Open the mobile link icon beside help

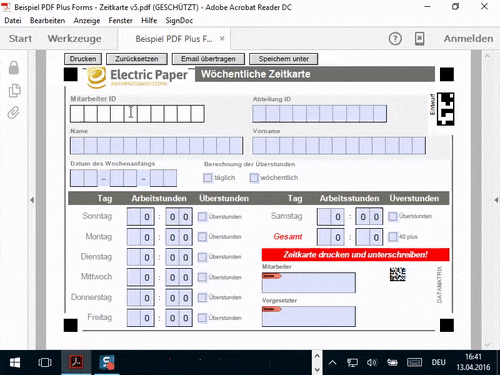419,39
